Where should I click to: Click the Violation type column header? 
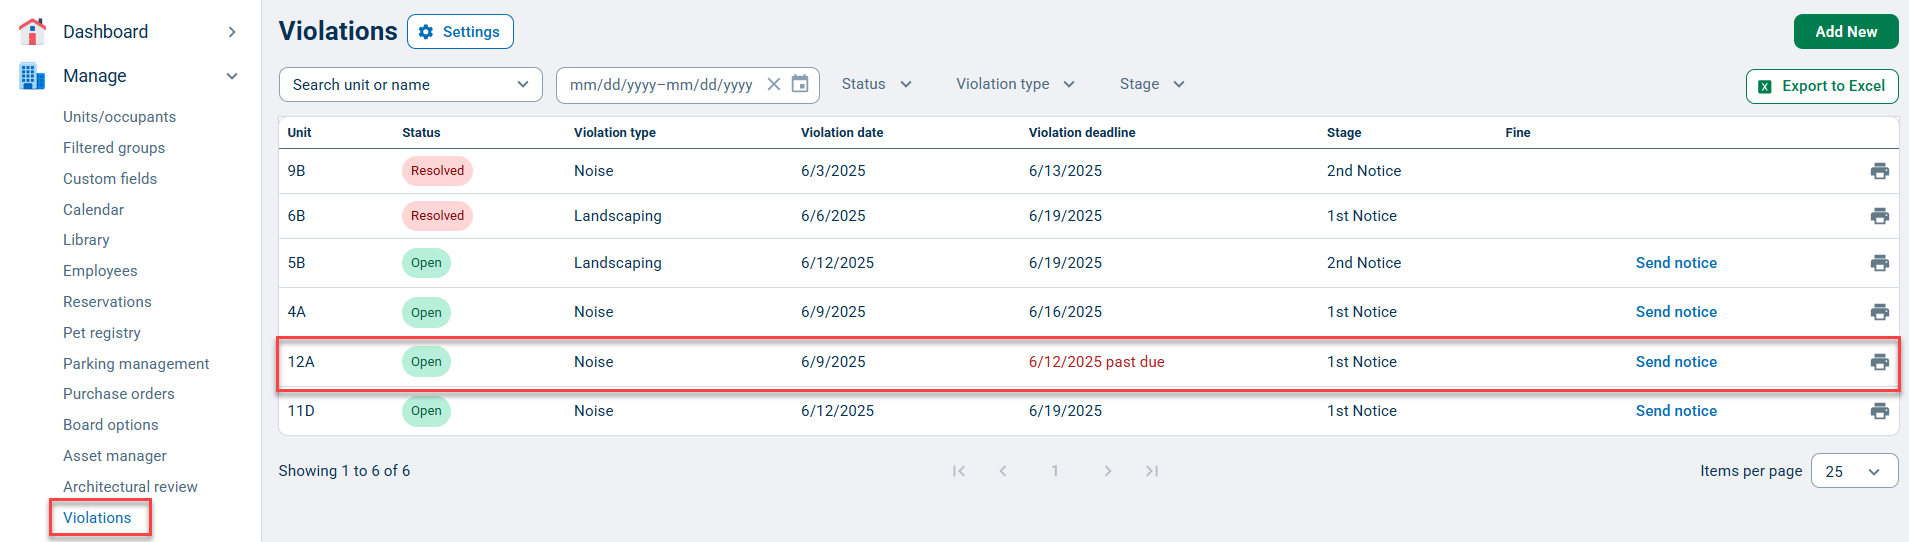pyautogui.click(x=615, y=132)
